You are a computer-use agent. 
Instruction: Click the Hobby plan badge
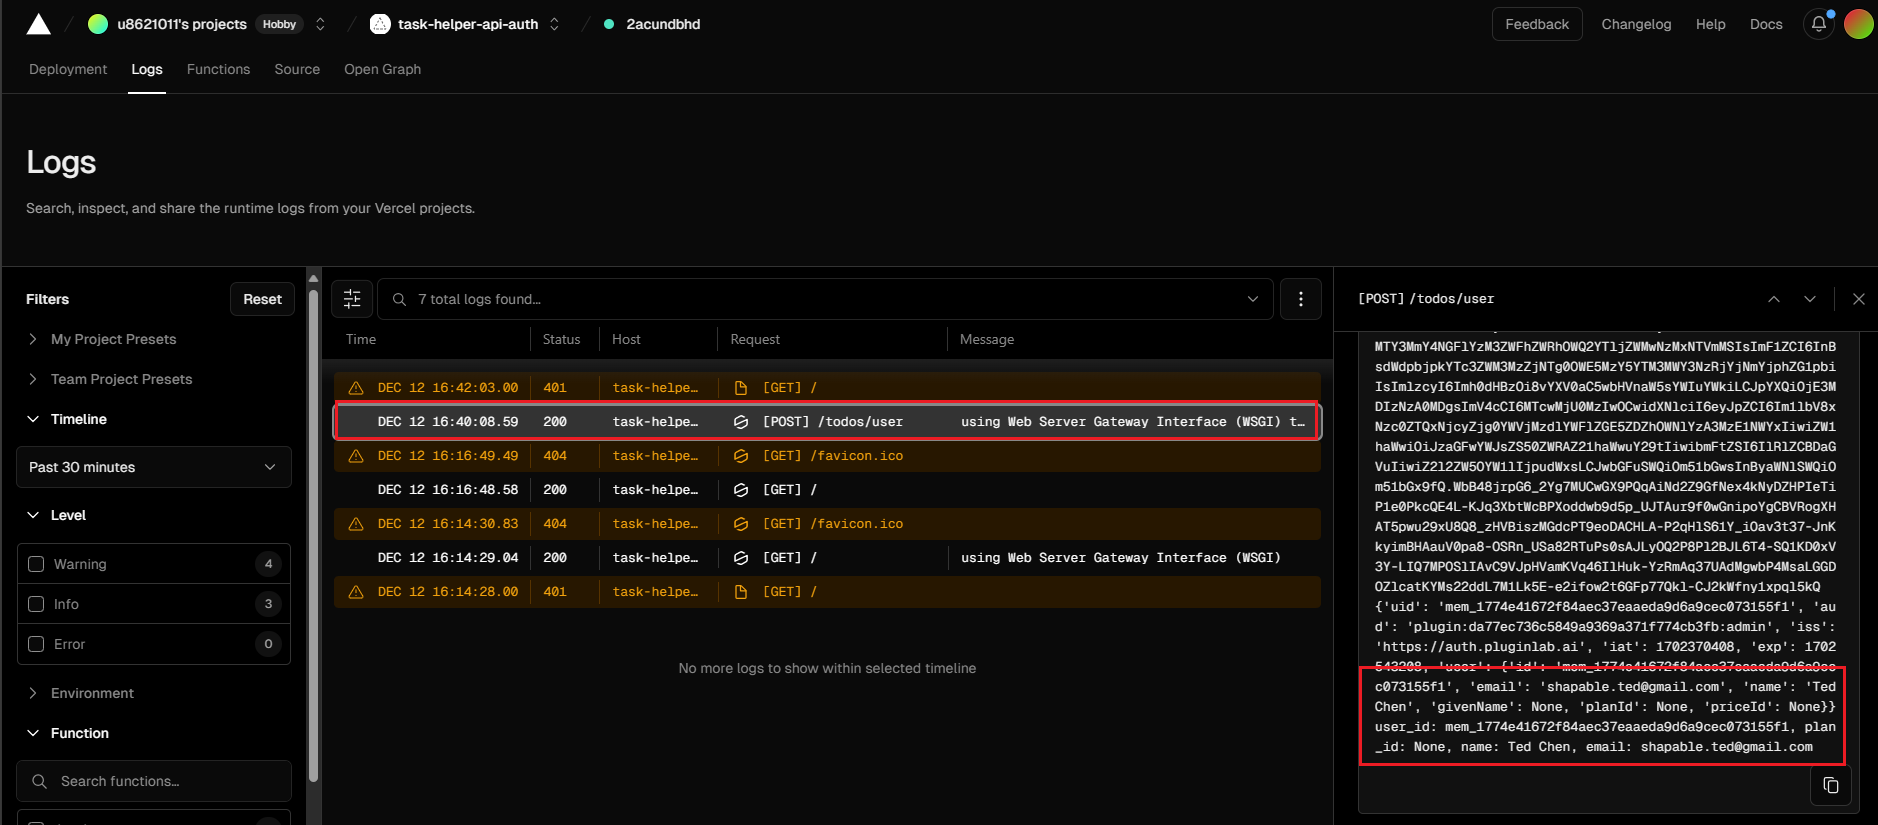pos(279,24)
